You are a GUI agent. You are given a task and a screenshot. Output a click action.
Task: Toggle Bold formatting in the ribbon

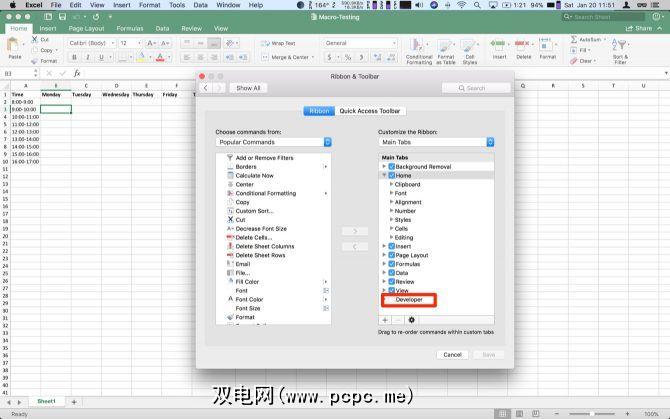(x=74, y=57)
